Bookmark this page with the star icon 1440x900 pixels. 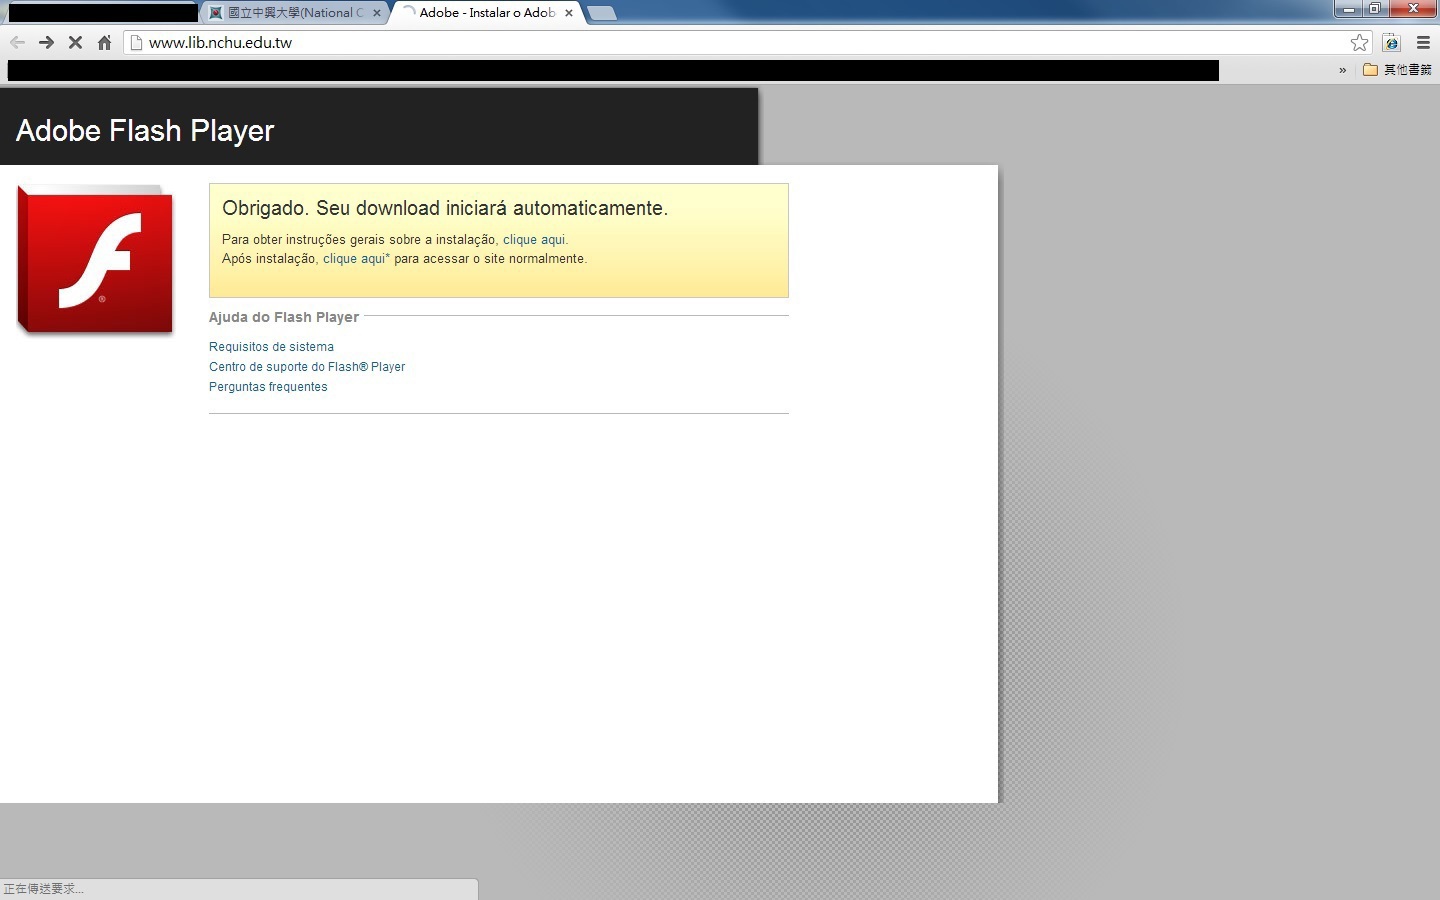pos(1359,43)
